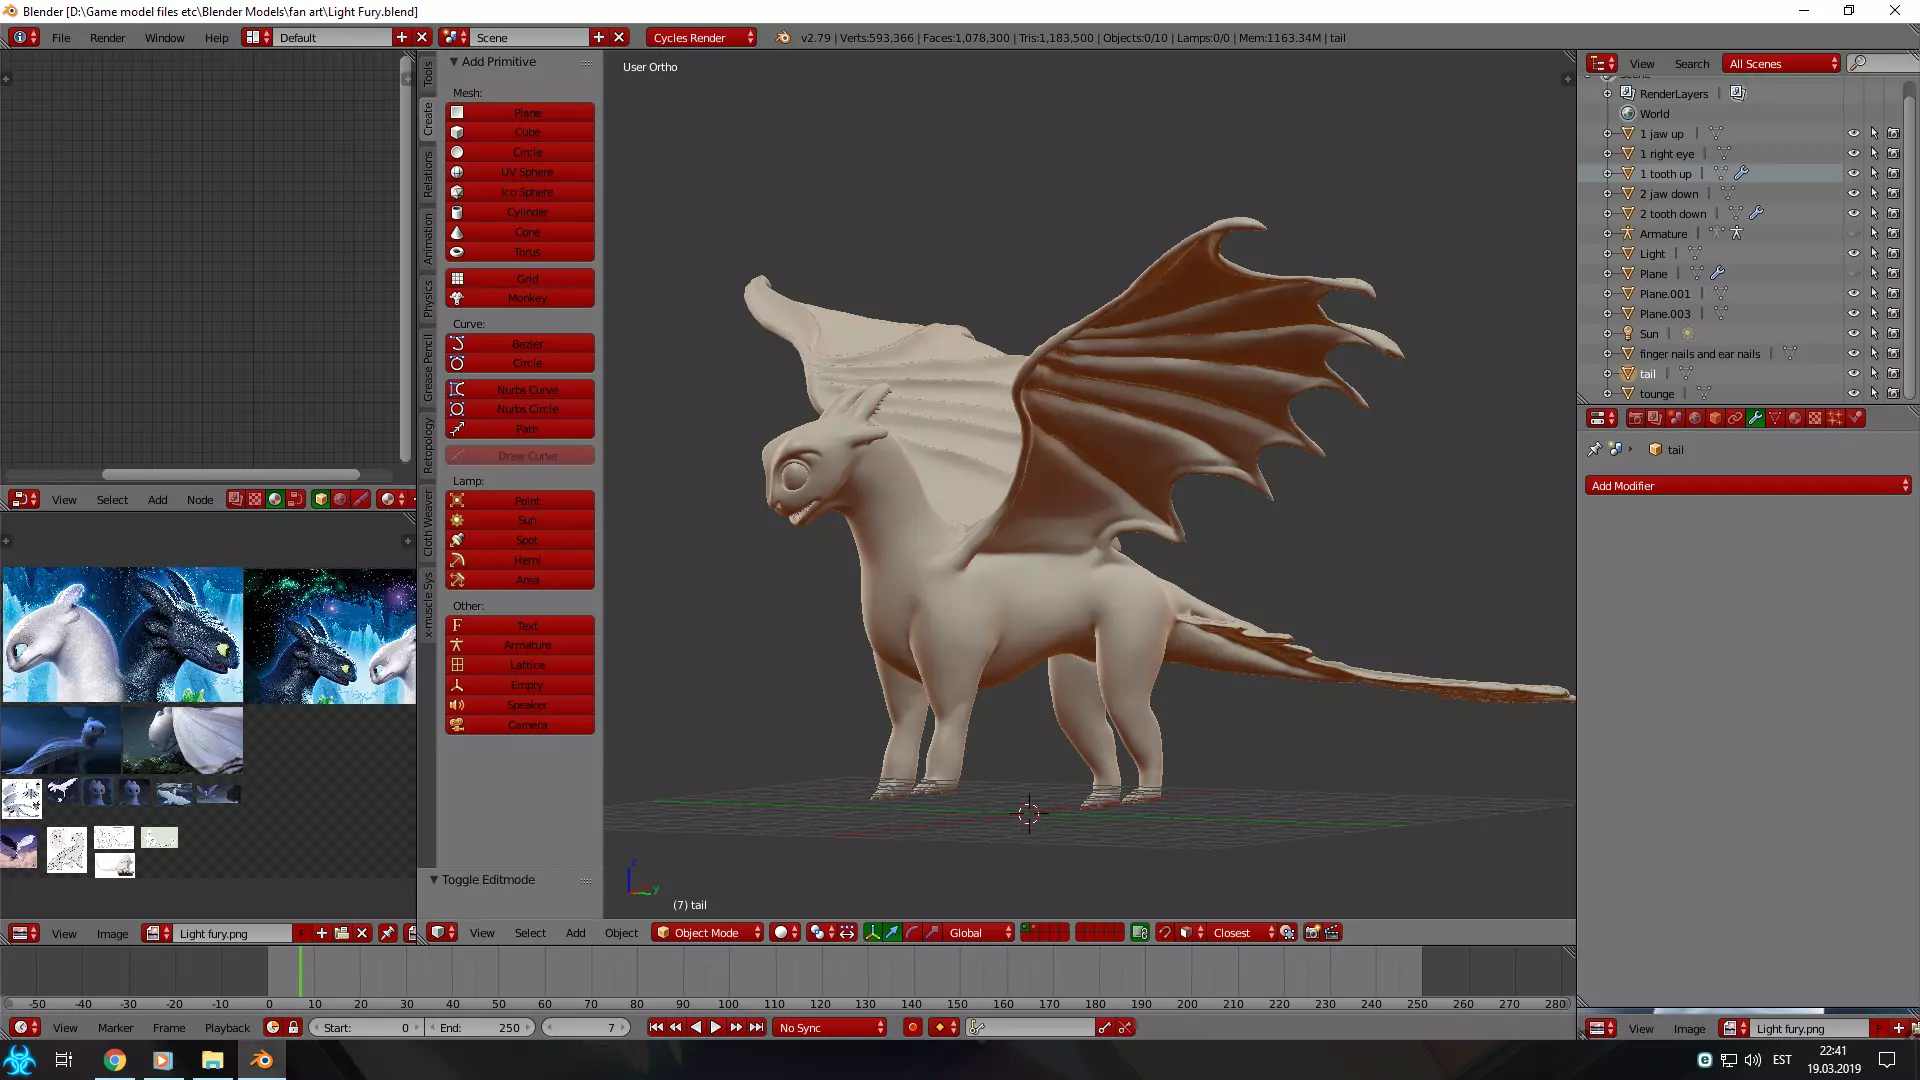Viewport: 1920px width, 1080px height.
Task: Play the animation forward
Action: point(716,1027)
